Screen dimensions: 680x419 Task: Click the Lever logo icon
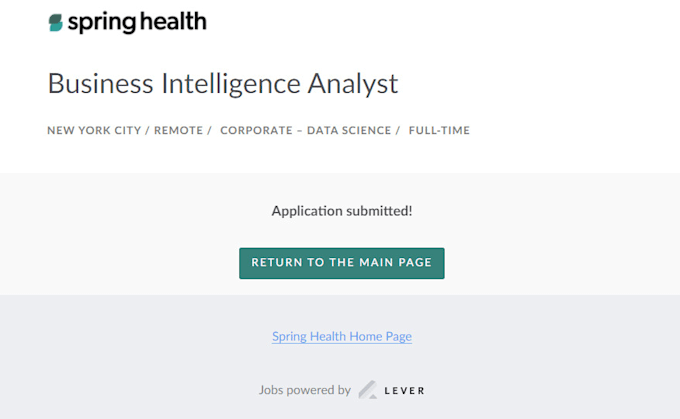tap(368, 390)
